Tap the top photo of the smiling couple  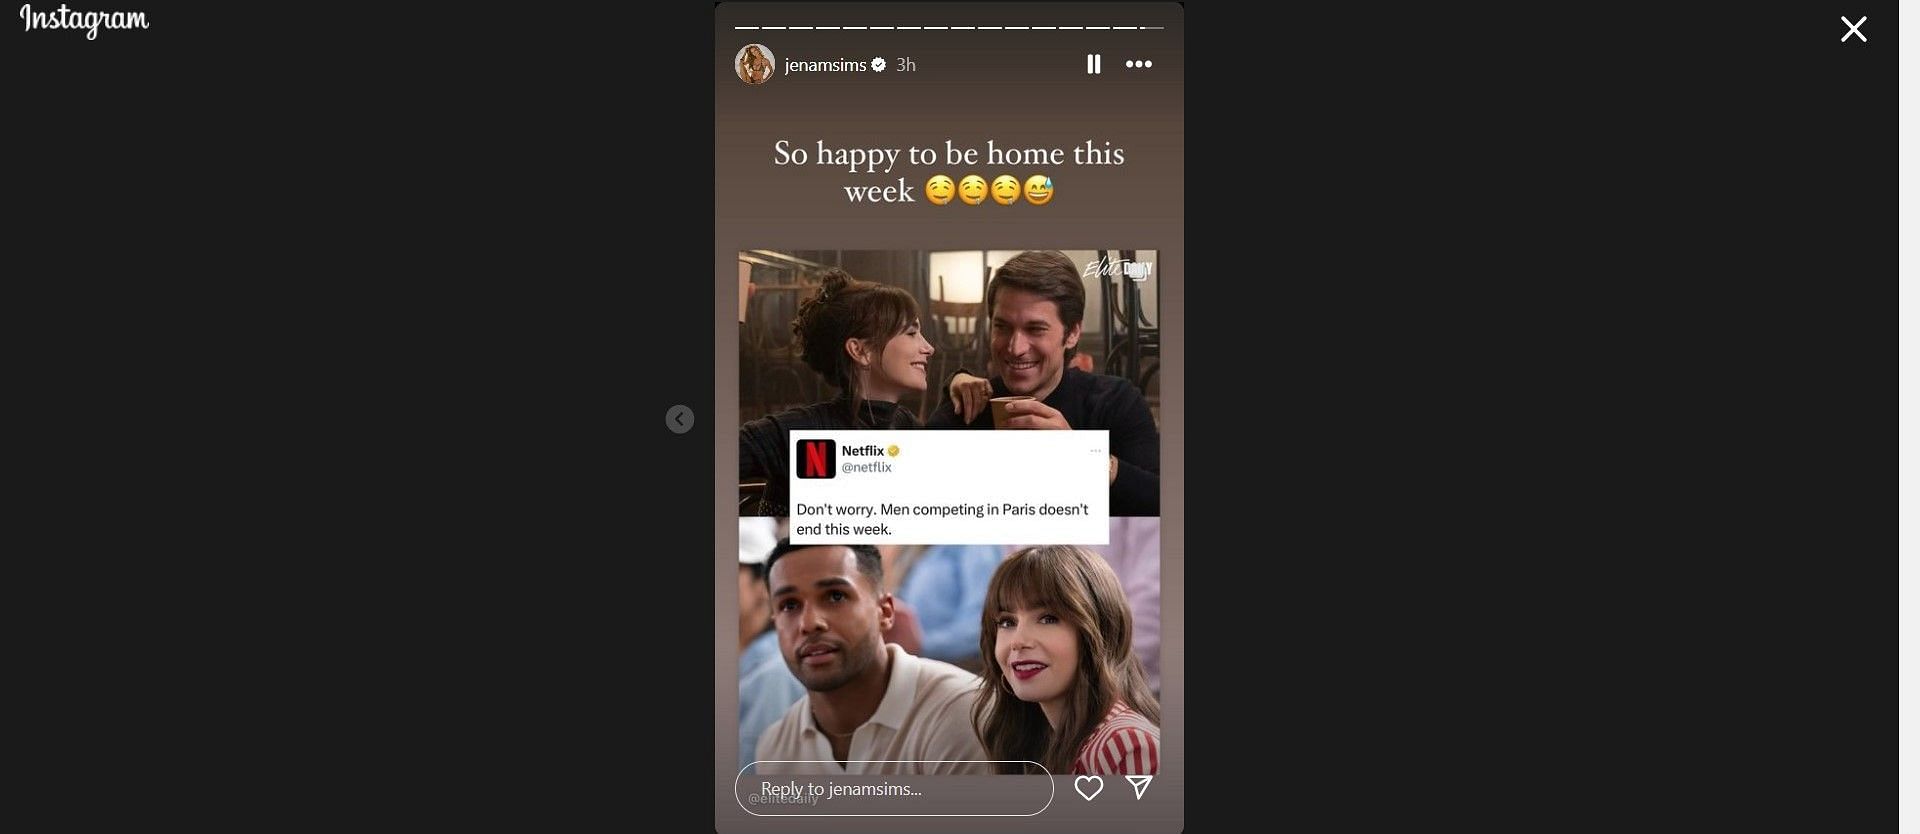click(949, 340)
